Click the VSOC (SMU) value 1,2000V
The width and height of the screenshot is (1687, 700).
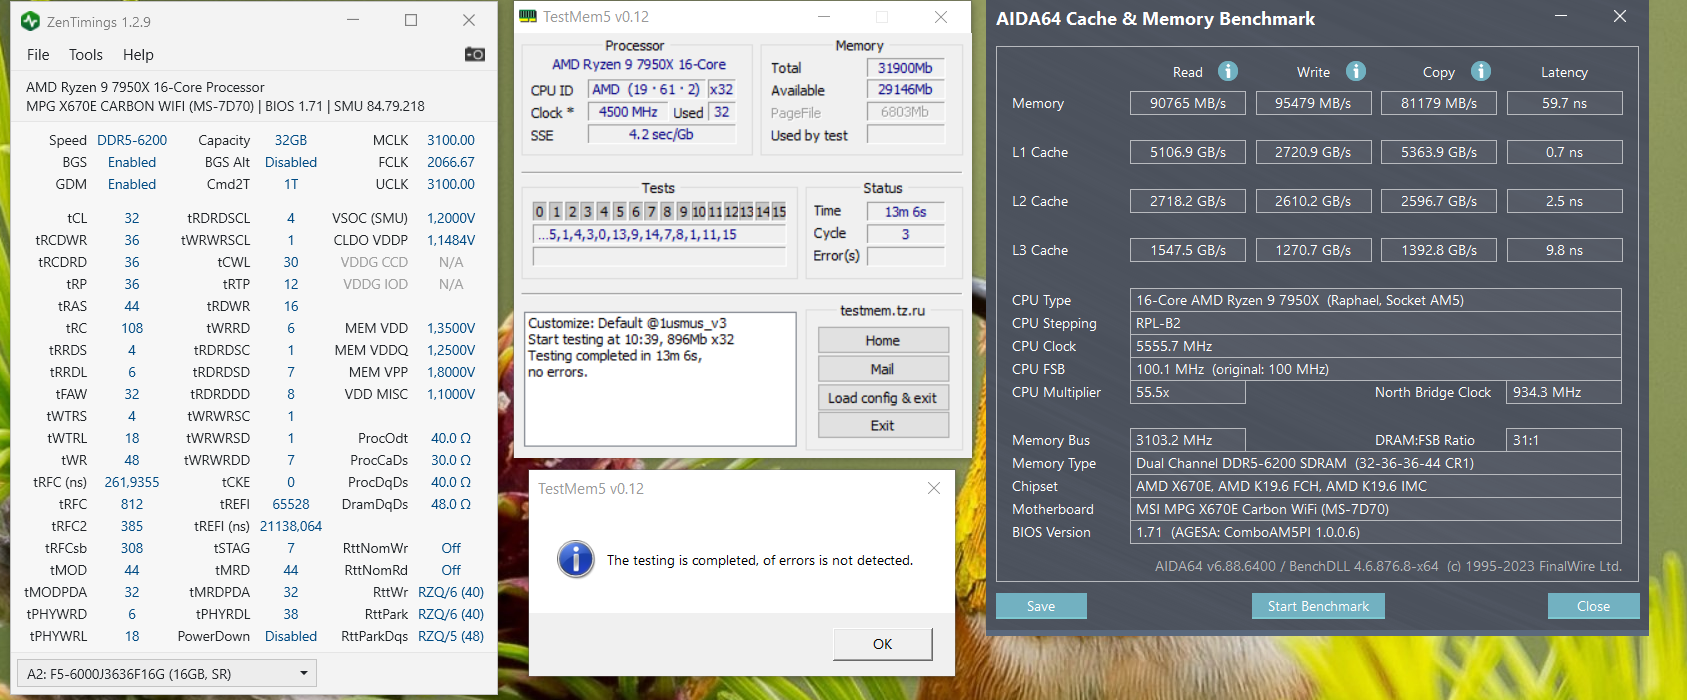451,218
